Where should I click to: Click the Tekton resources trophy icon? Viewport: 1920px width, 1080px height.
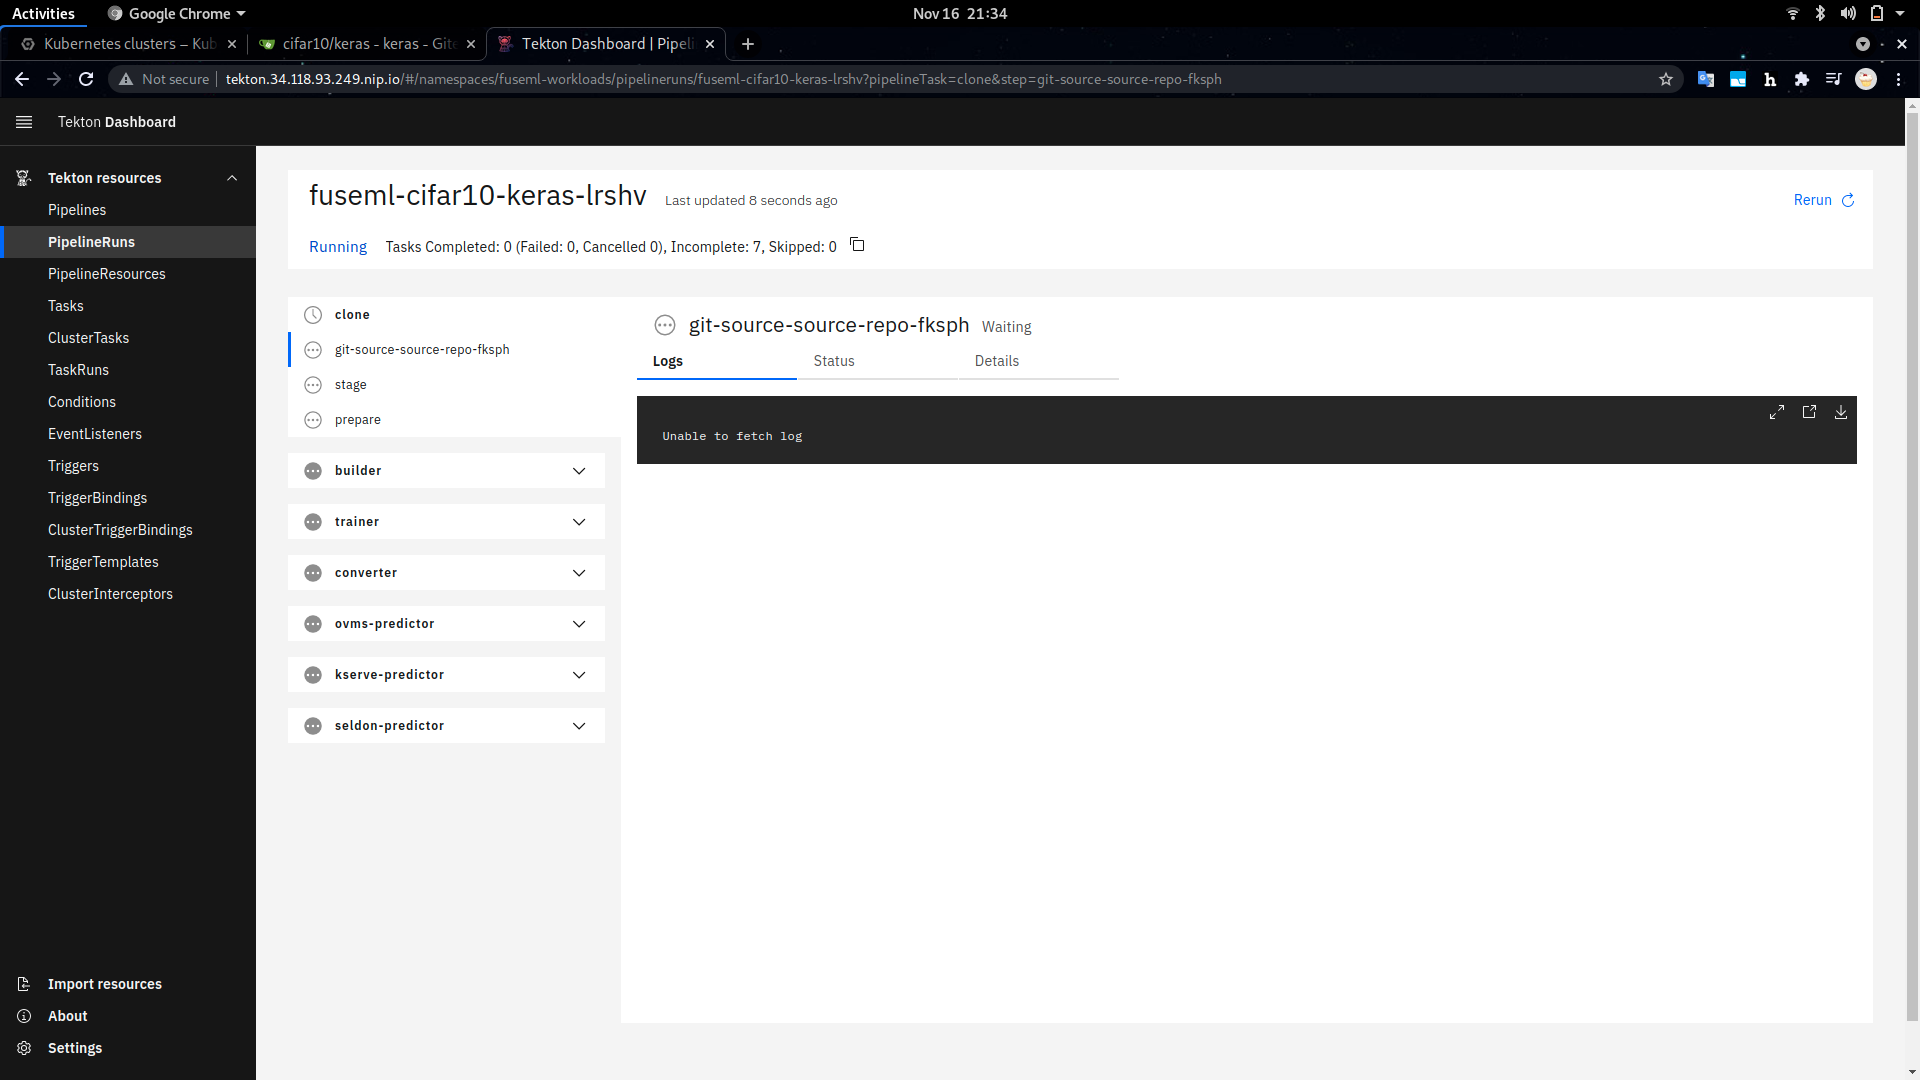pos(23,177)
